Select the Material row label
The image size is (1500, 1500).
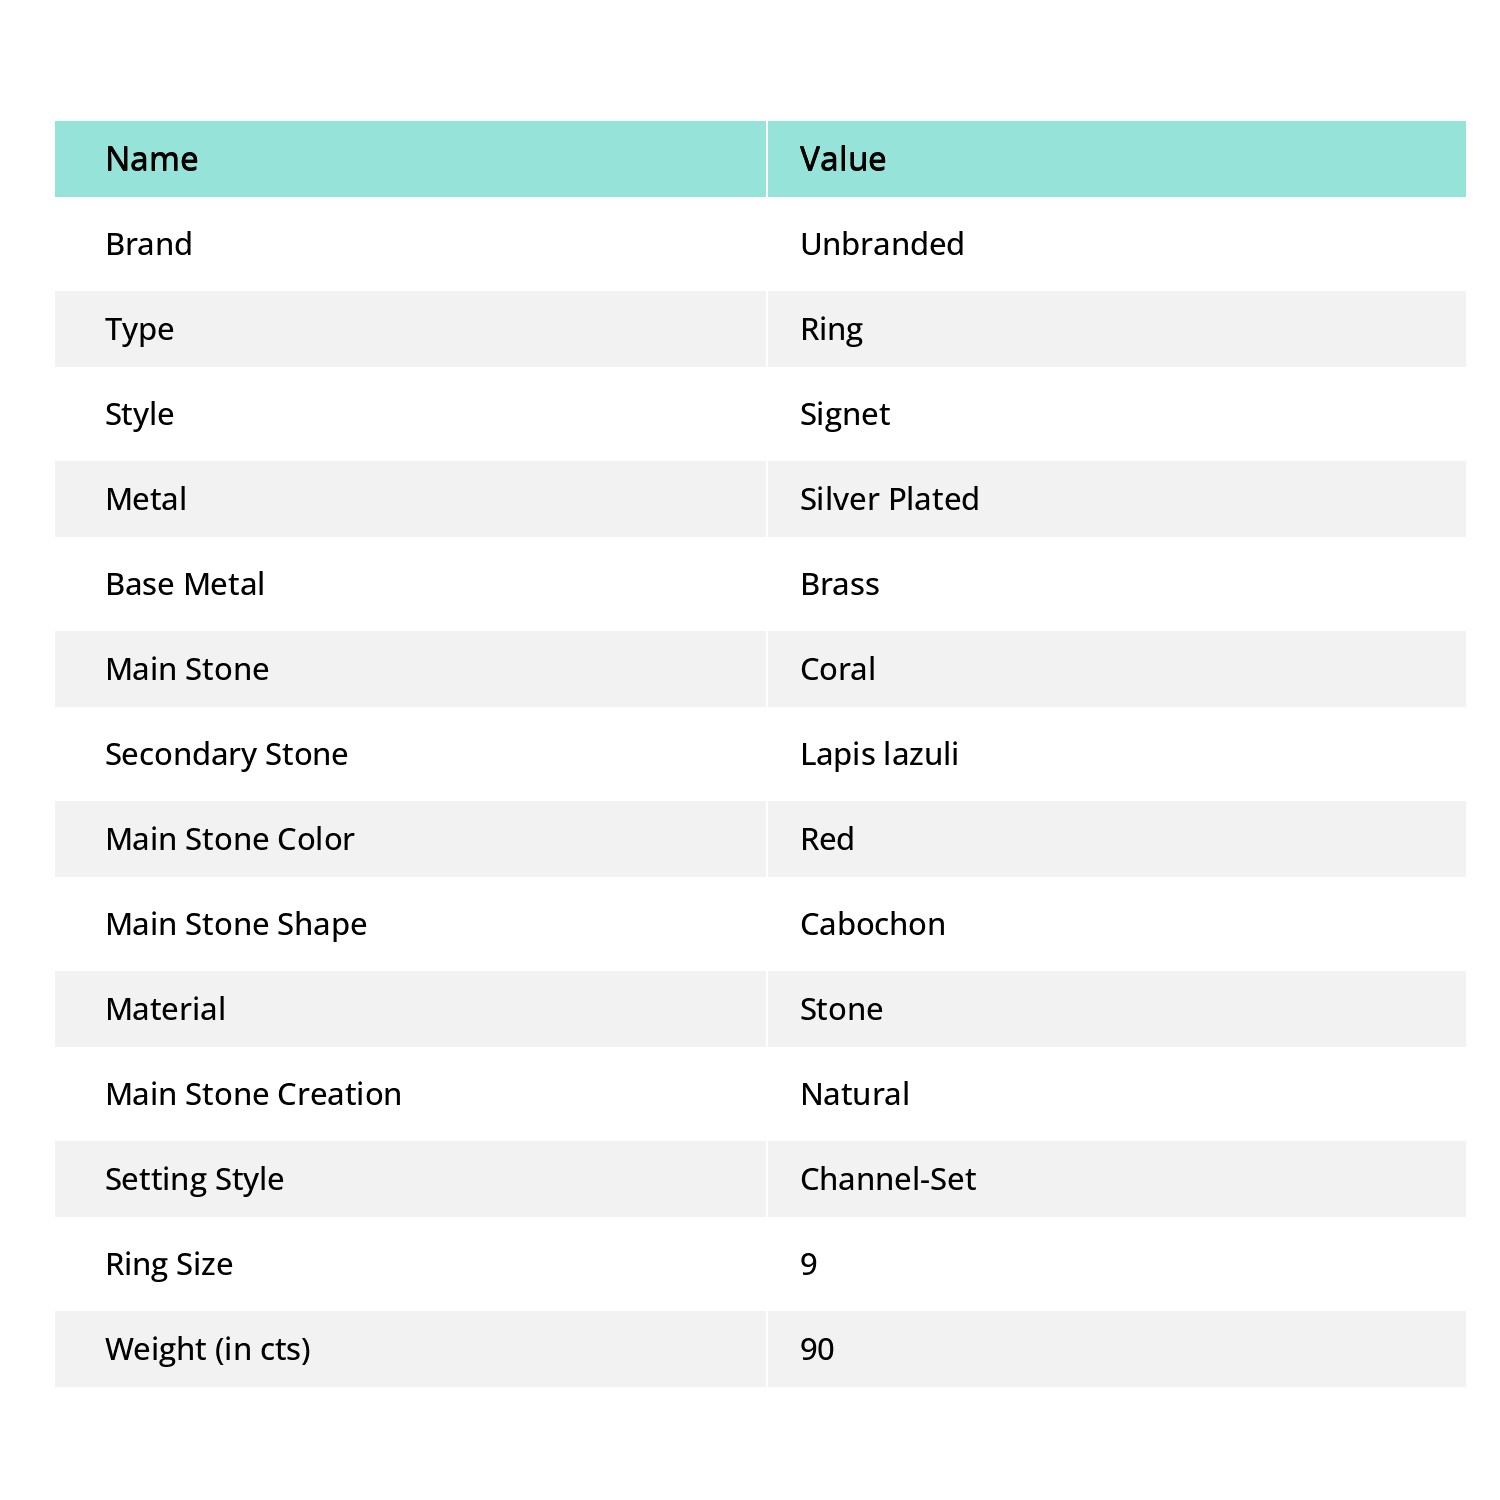tap(166, 1009)
